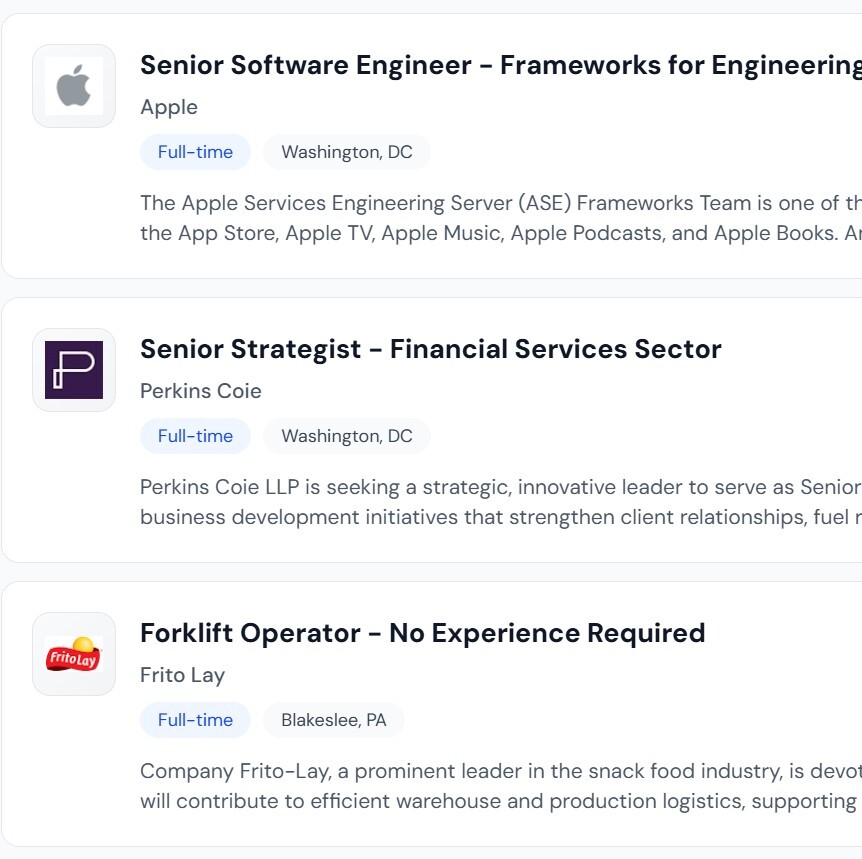This screenshot has height=859, width=862.
Task: Click the company name Apple below the job title
Action: point(168,107)
